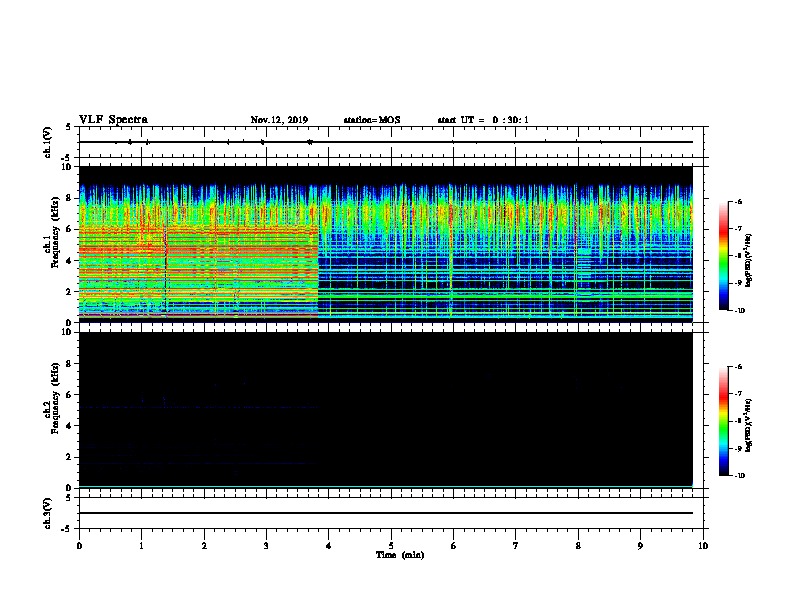Click the "-6" label on ch.2 color bar

(x=738, y=367)
